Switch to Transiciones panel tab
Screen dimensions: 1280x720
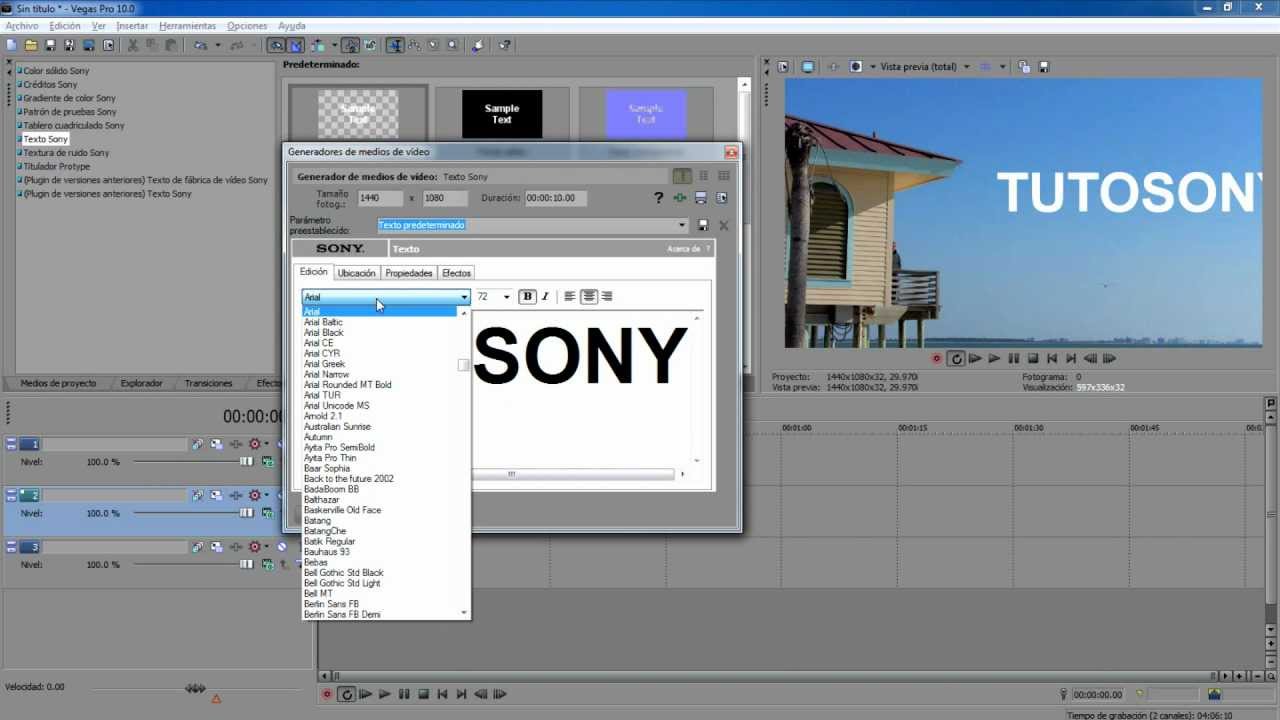tap(208, 383)
